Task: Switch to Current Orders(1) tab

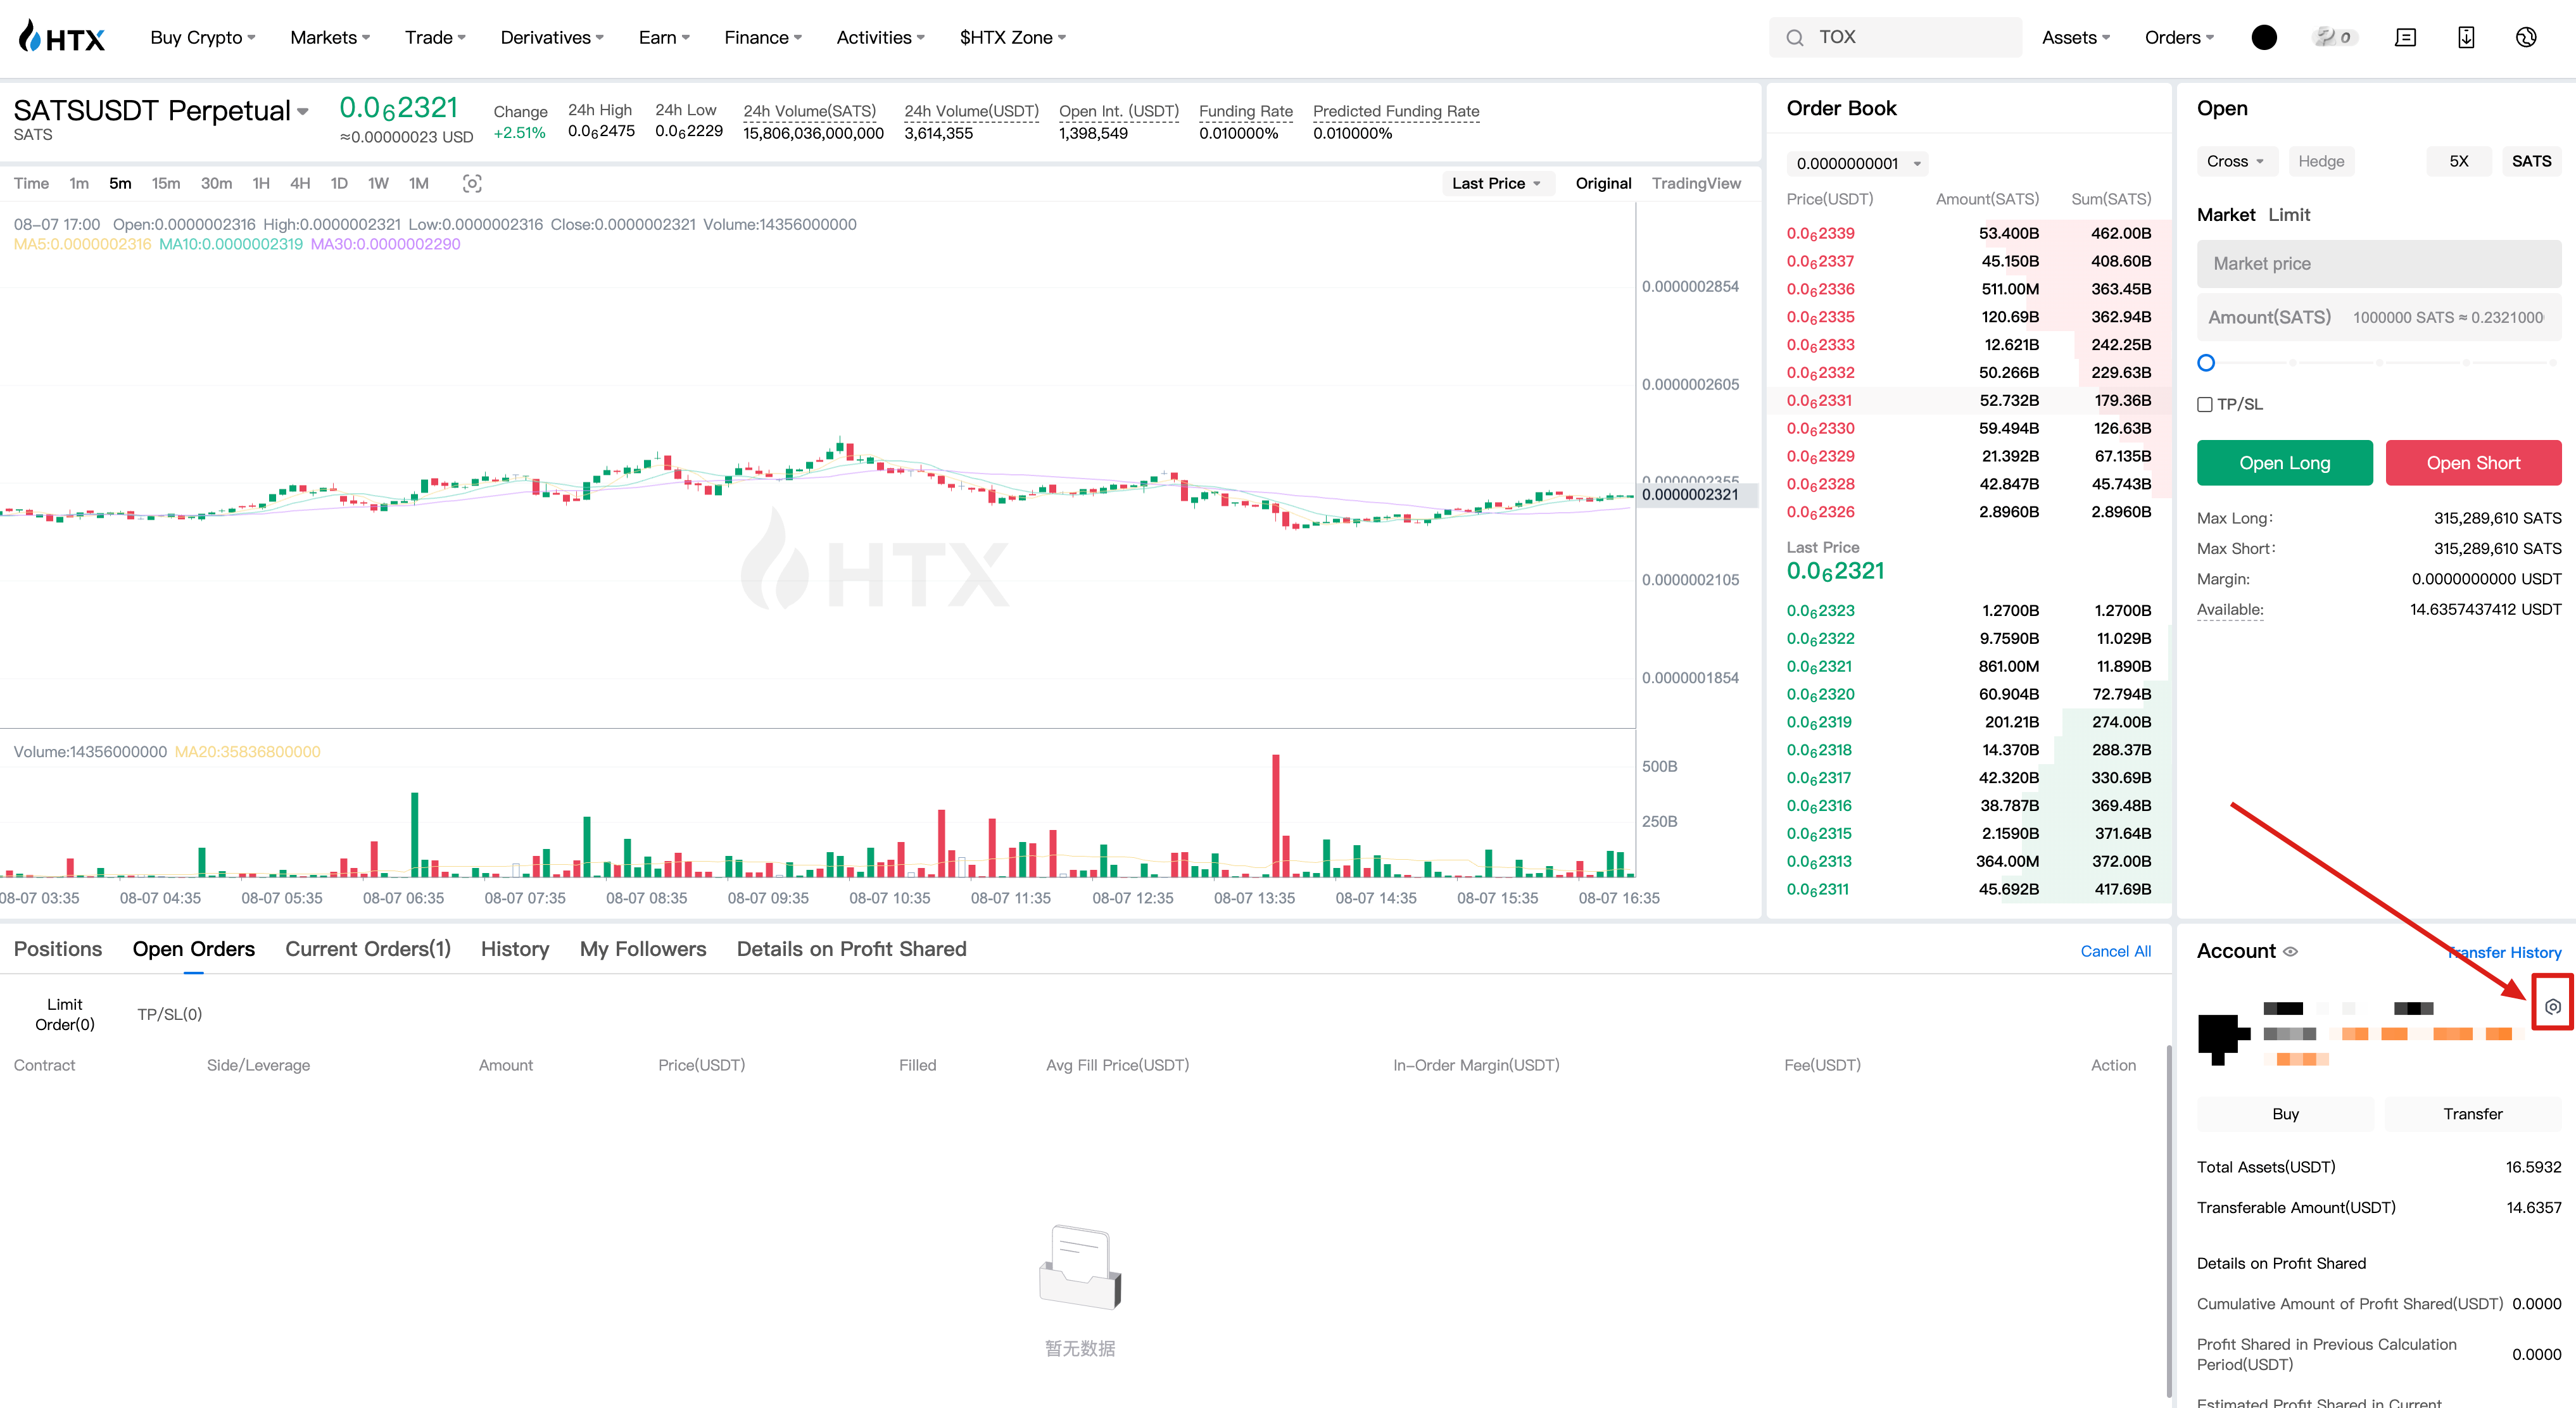Action: pos(368,949)
